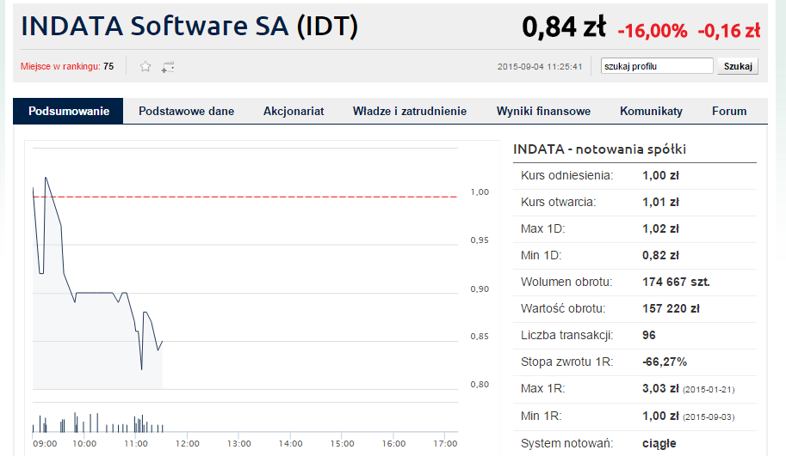Click the Max 1R value 3,03 zł
The height and width of the screenshot is (456, 786).
(660, 388)
